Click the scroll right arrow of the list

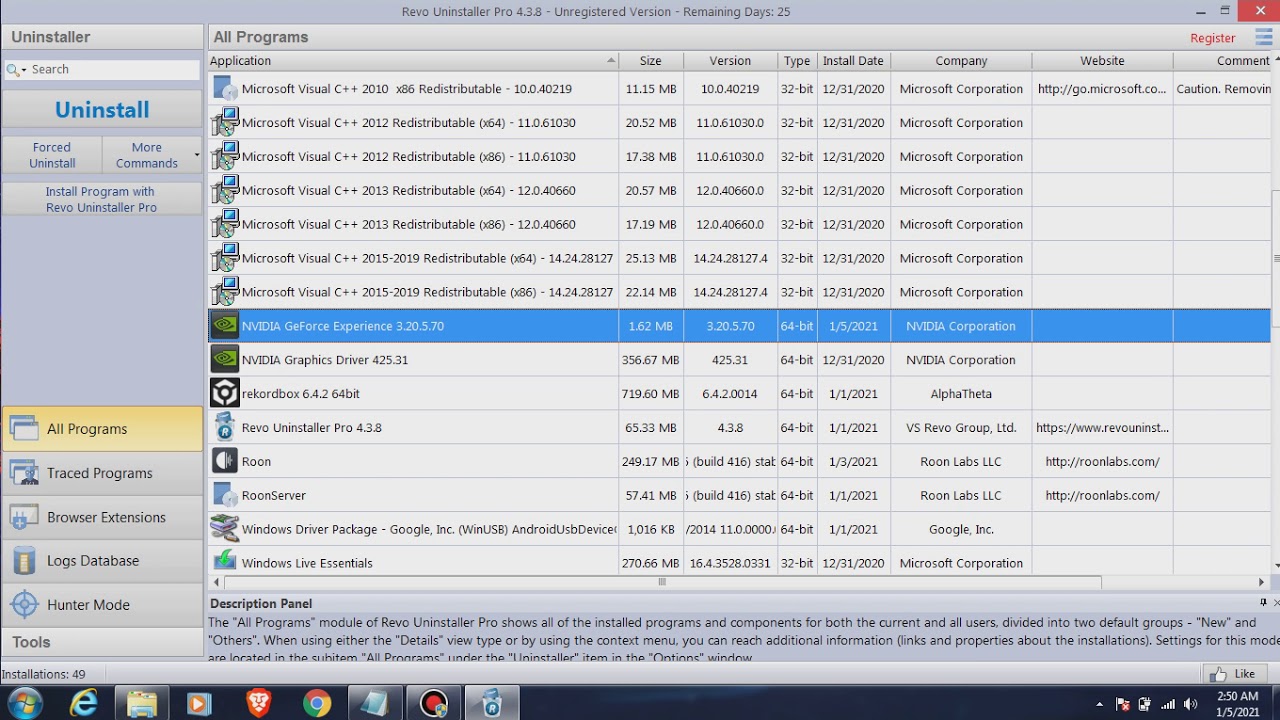(x=1261, y=582)
